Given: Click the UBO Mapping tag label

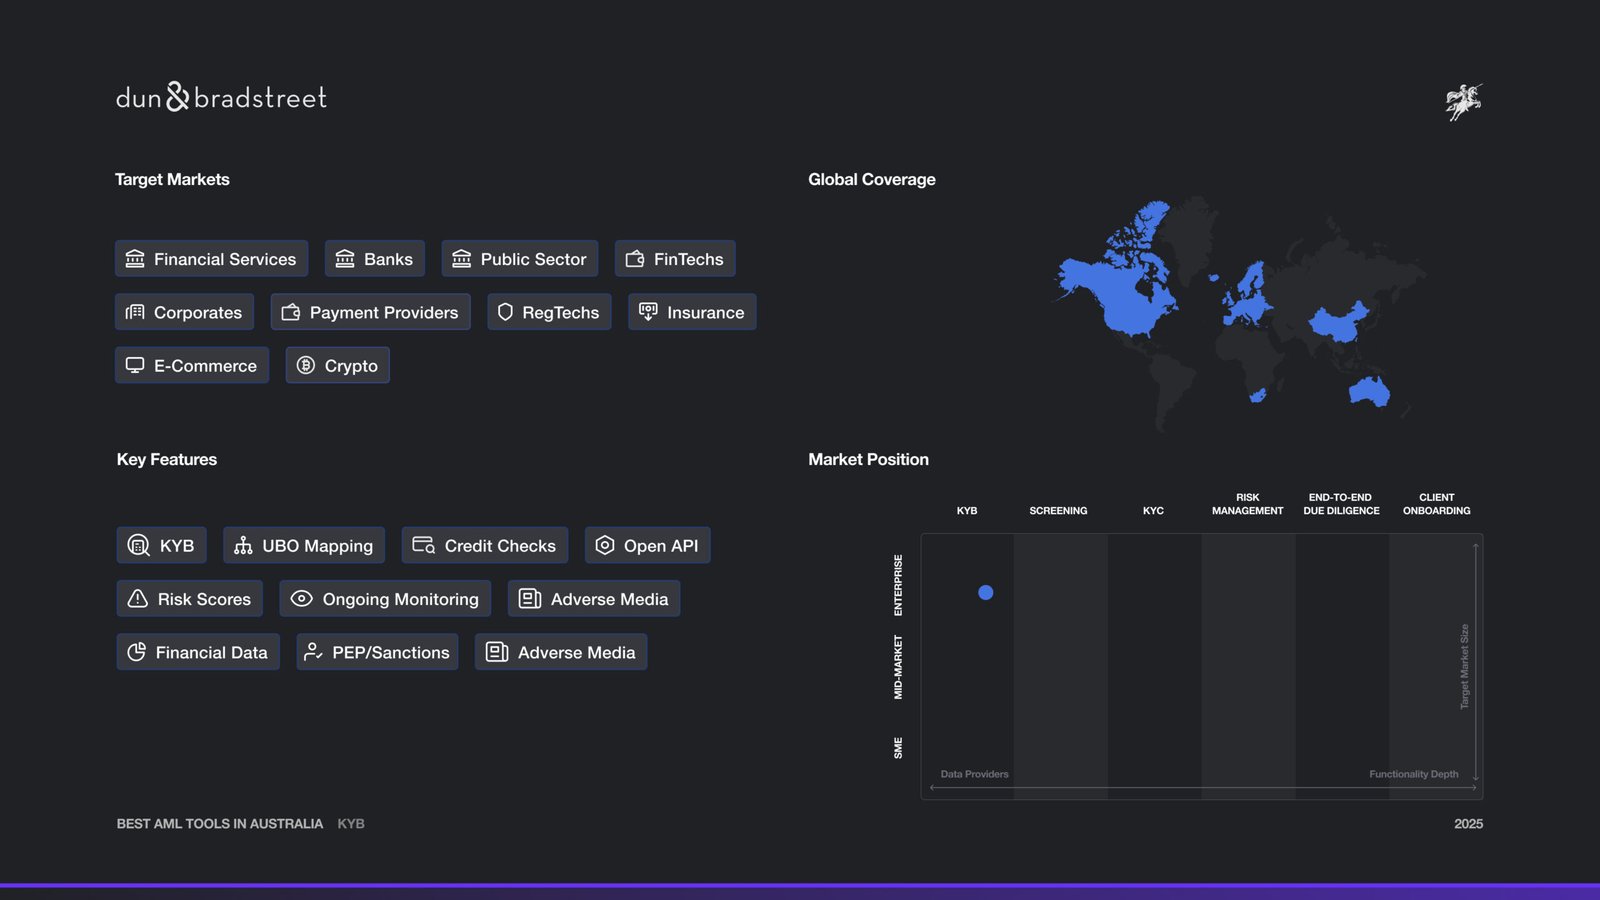Looking at the screenshot, I should click(317, 546).
